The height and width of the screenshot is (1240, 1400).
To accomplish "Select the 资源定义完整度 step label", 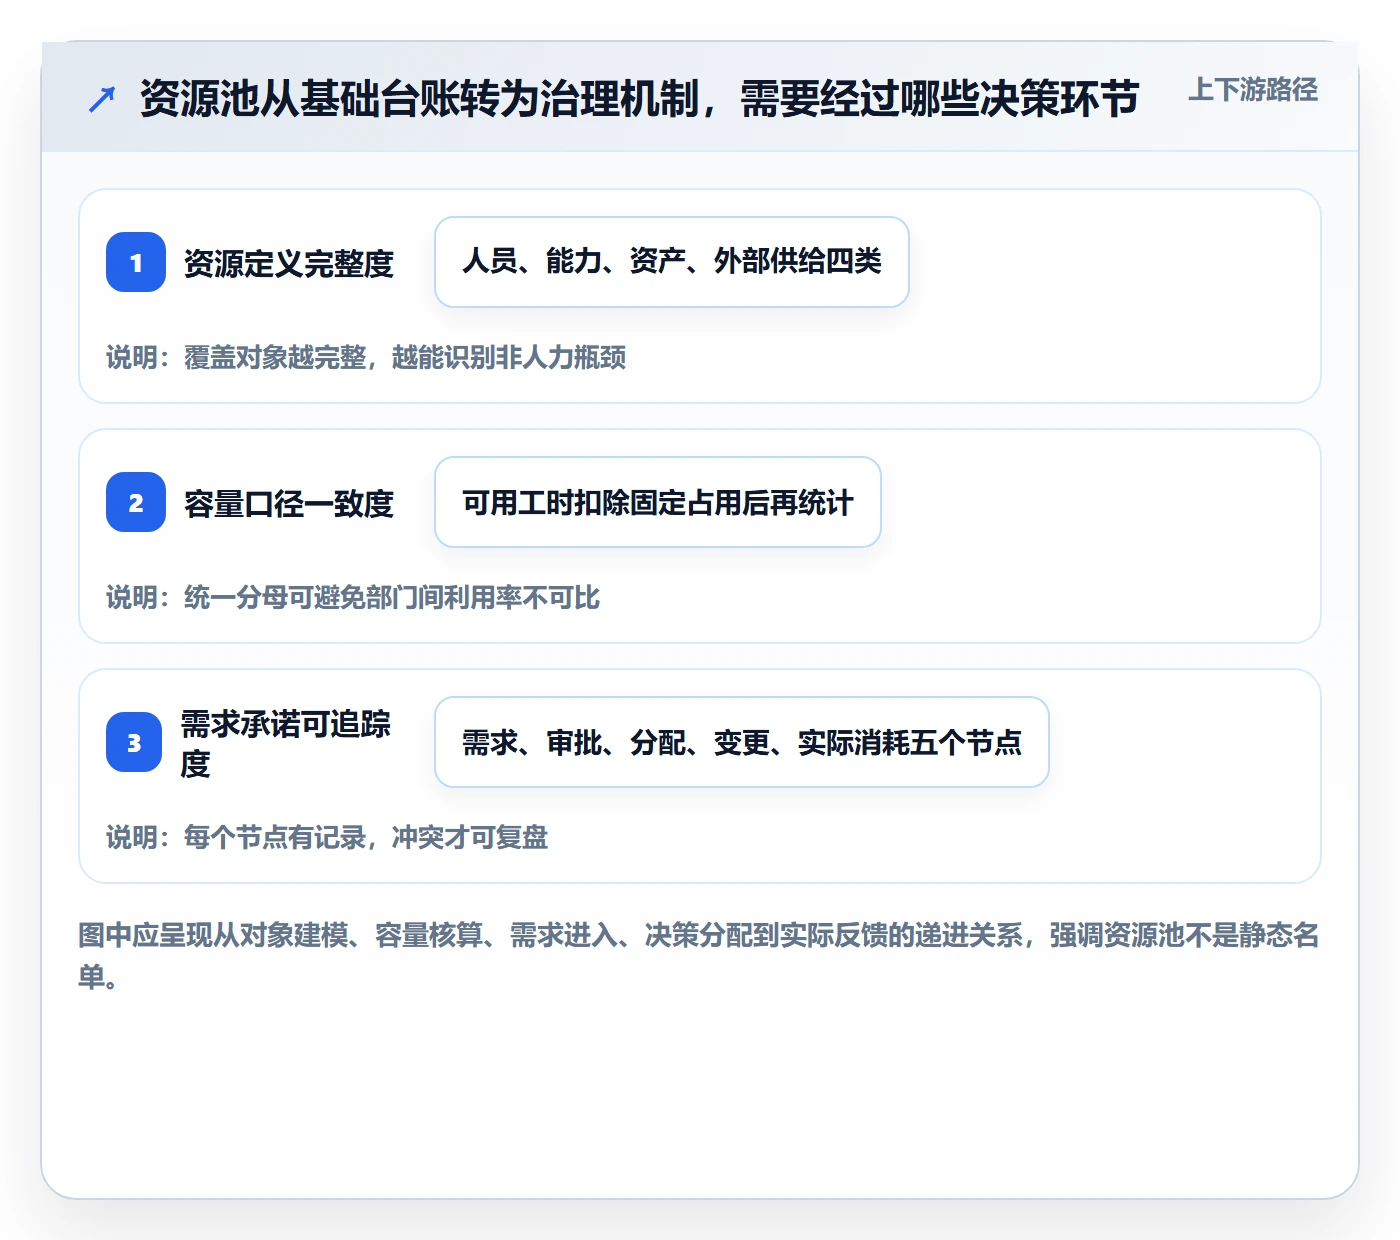I will pos(289,263).
